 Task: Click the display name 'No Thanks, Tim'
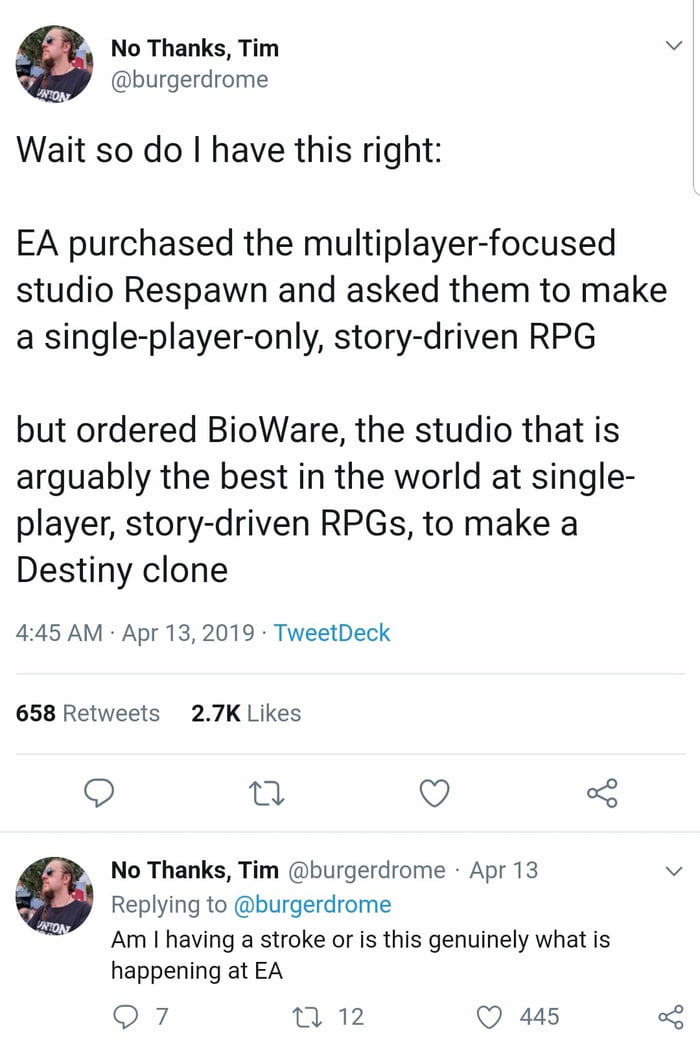(x=196, y=47)
